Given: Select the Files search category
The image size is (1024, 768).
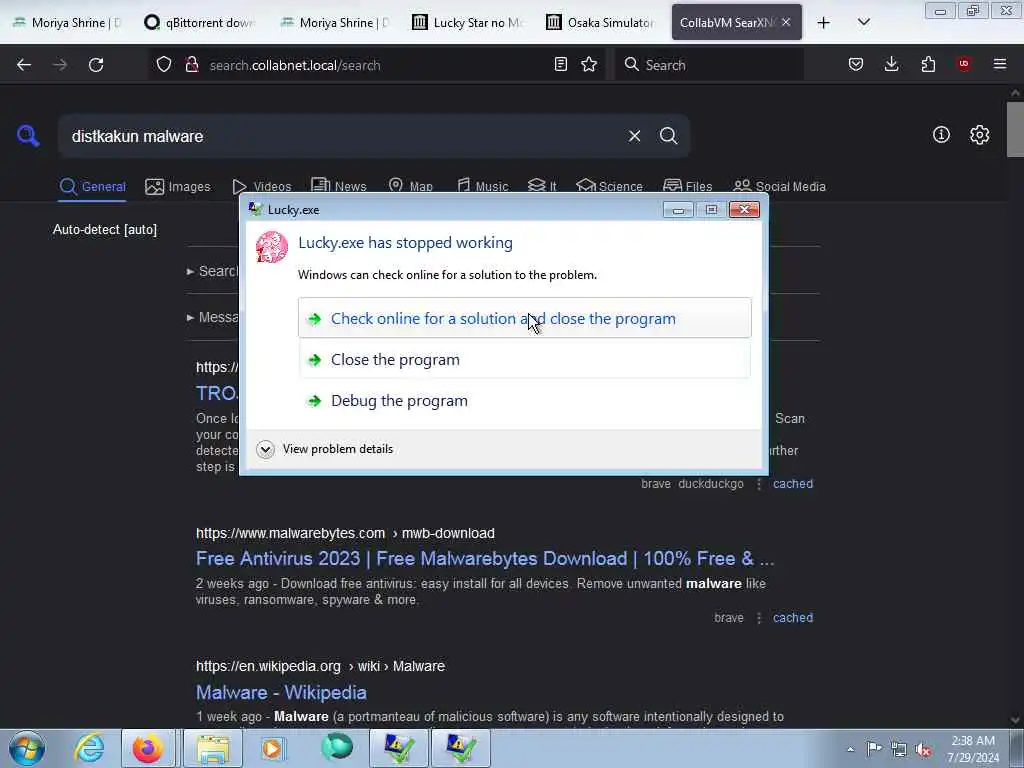Looking at the screenshot, I should pyautogui.click(x=688, y=186).
